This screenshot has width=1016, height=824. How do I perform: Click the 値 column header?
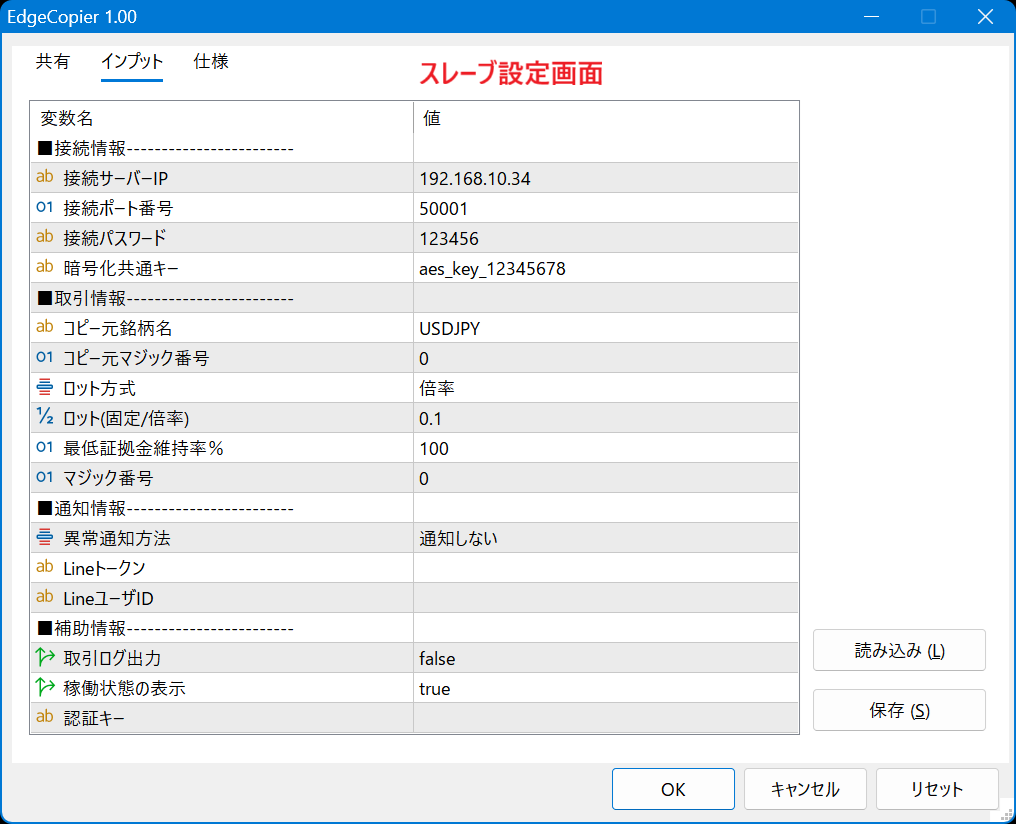click(606, 118)
